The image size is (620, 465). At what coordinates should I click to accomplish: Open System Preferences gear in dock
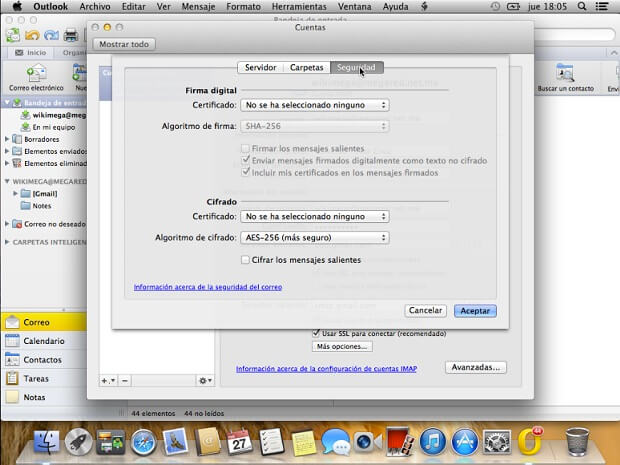(497, 442)
